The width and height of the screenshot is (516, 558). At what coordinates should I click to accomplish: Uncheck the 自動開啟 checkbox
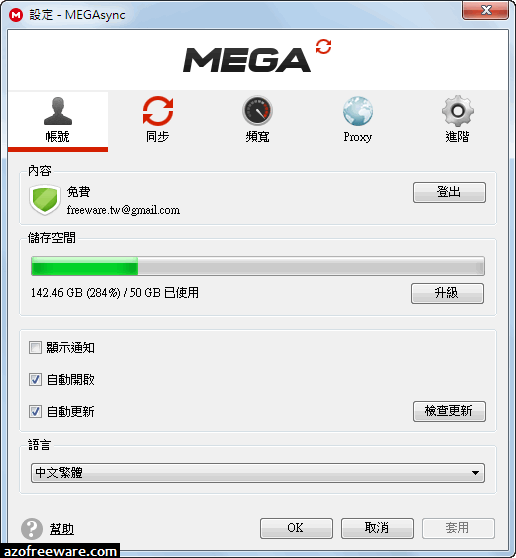pyautogui.click(x=35, y=380)
